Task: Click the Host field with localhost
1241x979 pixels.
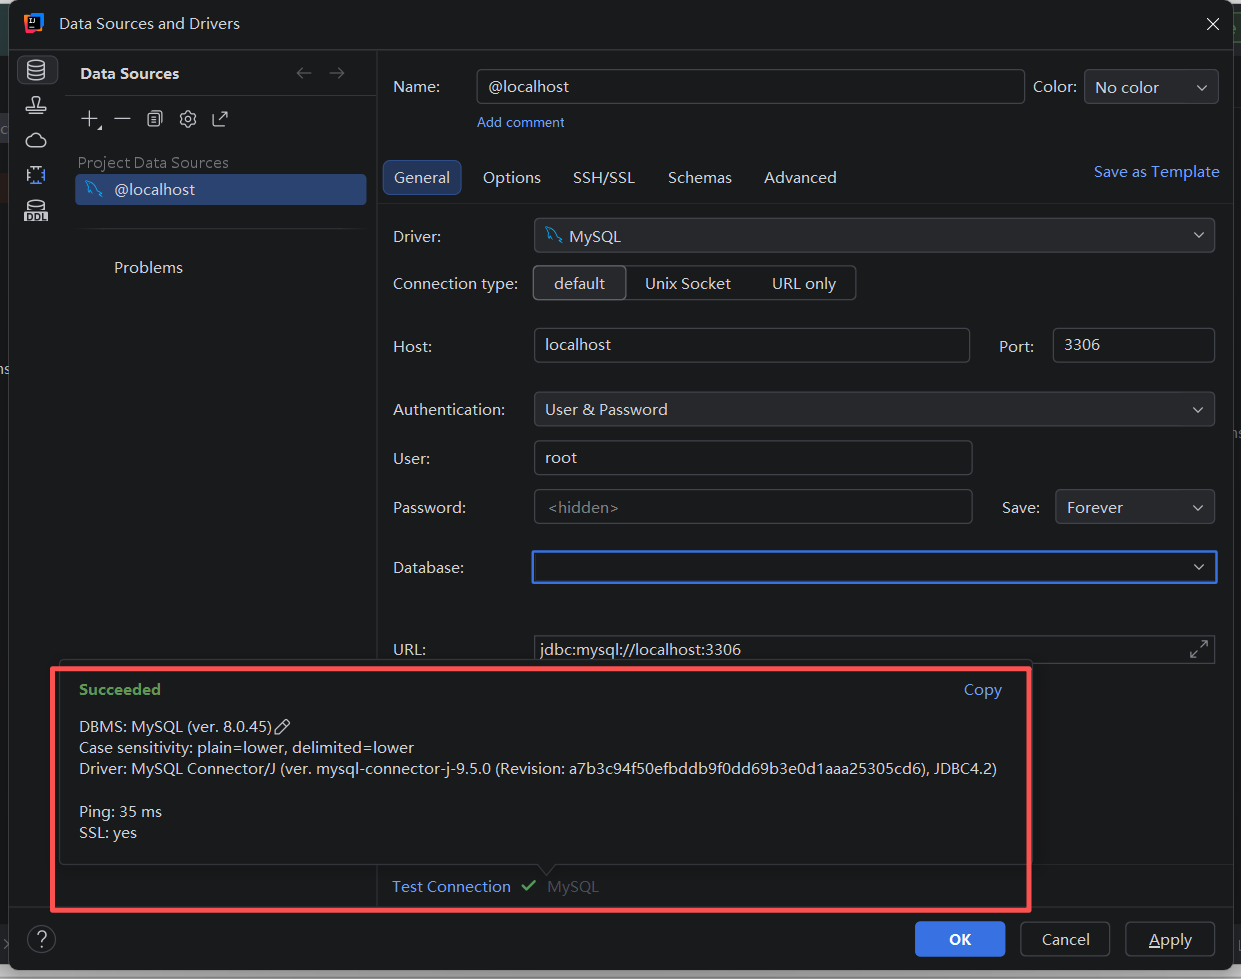Action: coord(752,345)
